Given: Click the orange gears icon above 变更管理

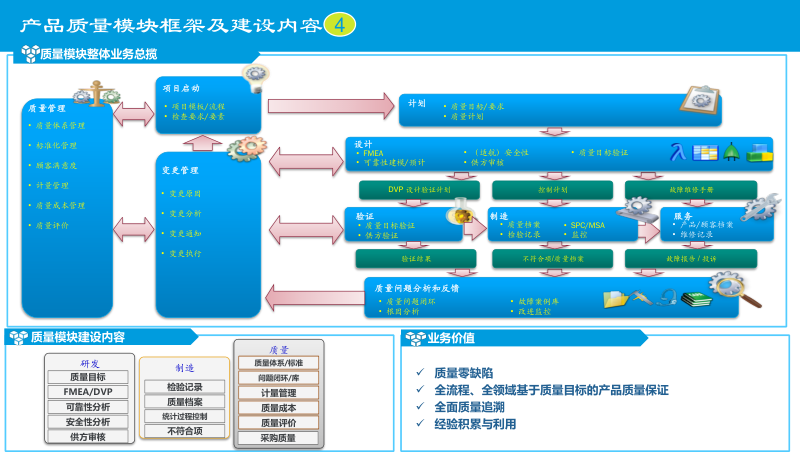Looking at the screenshot, I should click(247, 148).
